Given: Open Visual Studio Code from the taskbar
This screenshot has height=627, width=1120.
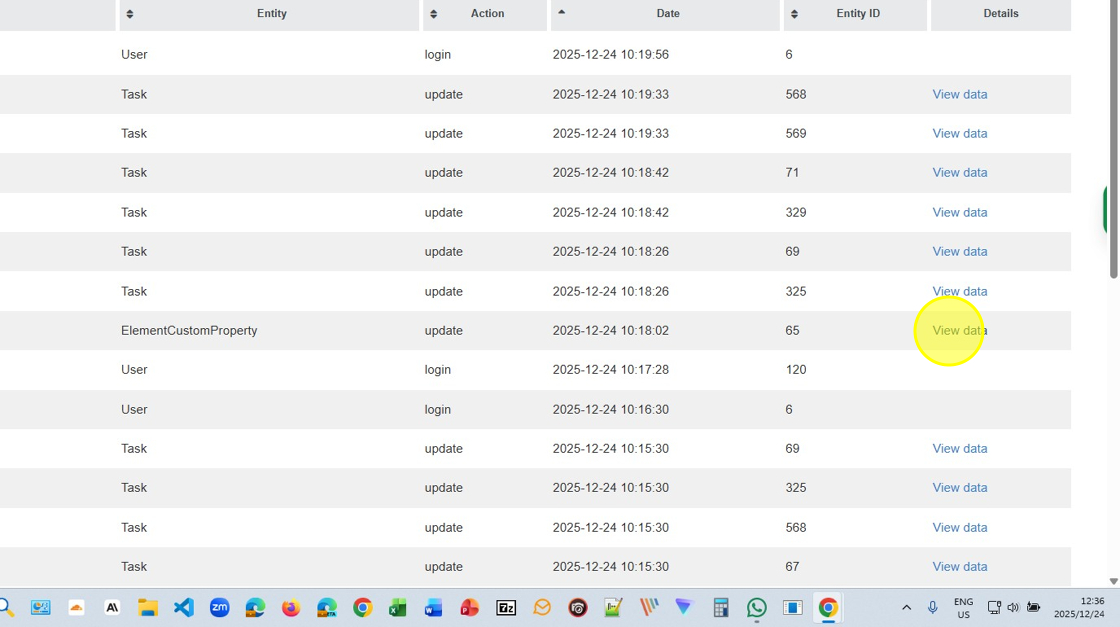Looking at the screenshot, I should coord(184,607).
